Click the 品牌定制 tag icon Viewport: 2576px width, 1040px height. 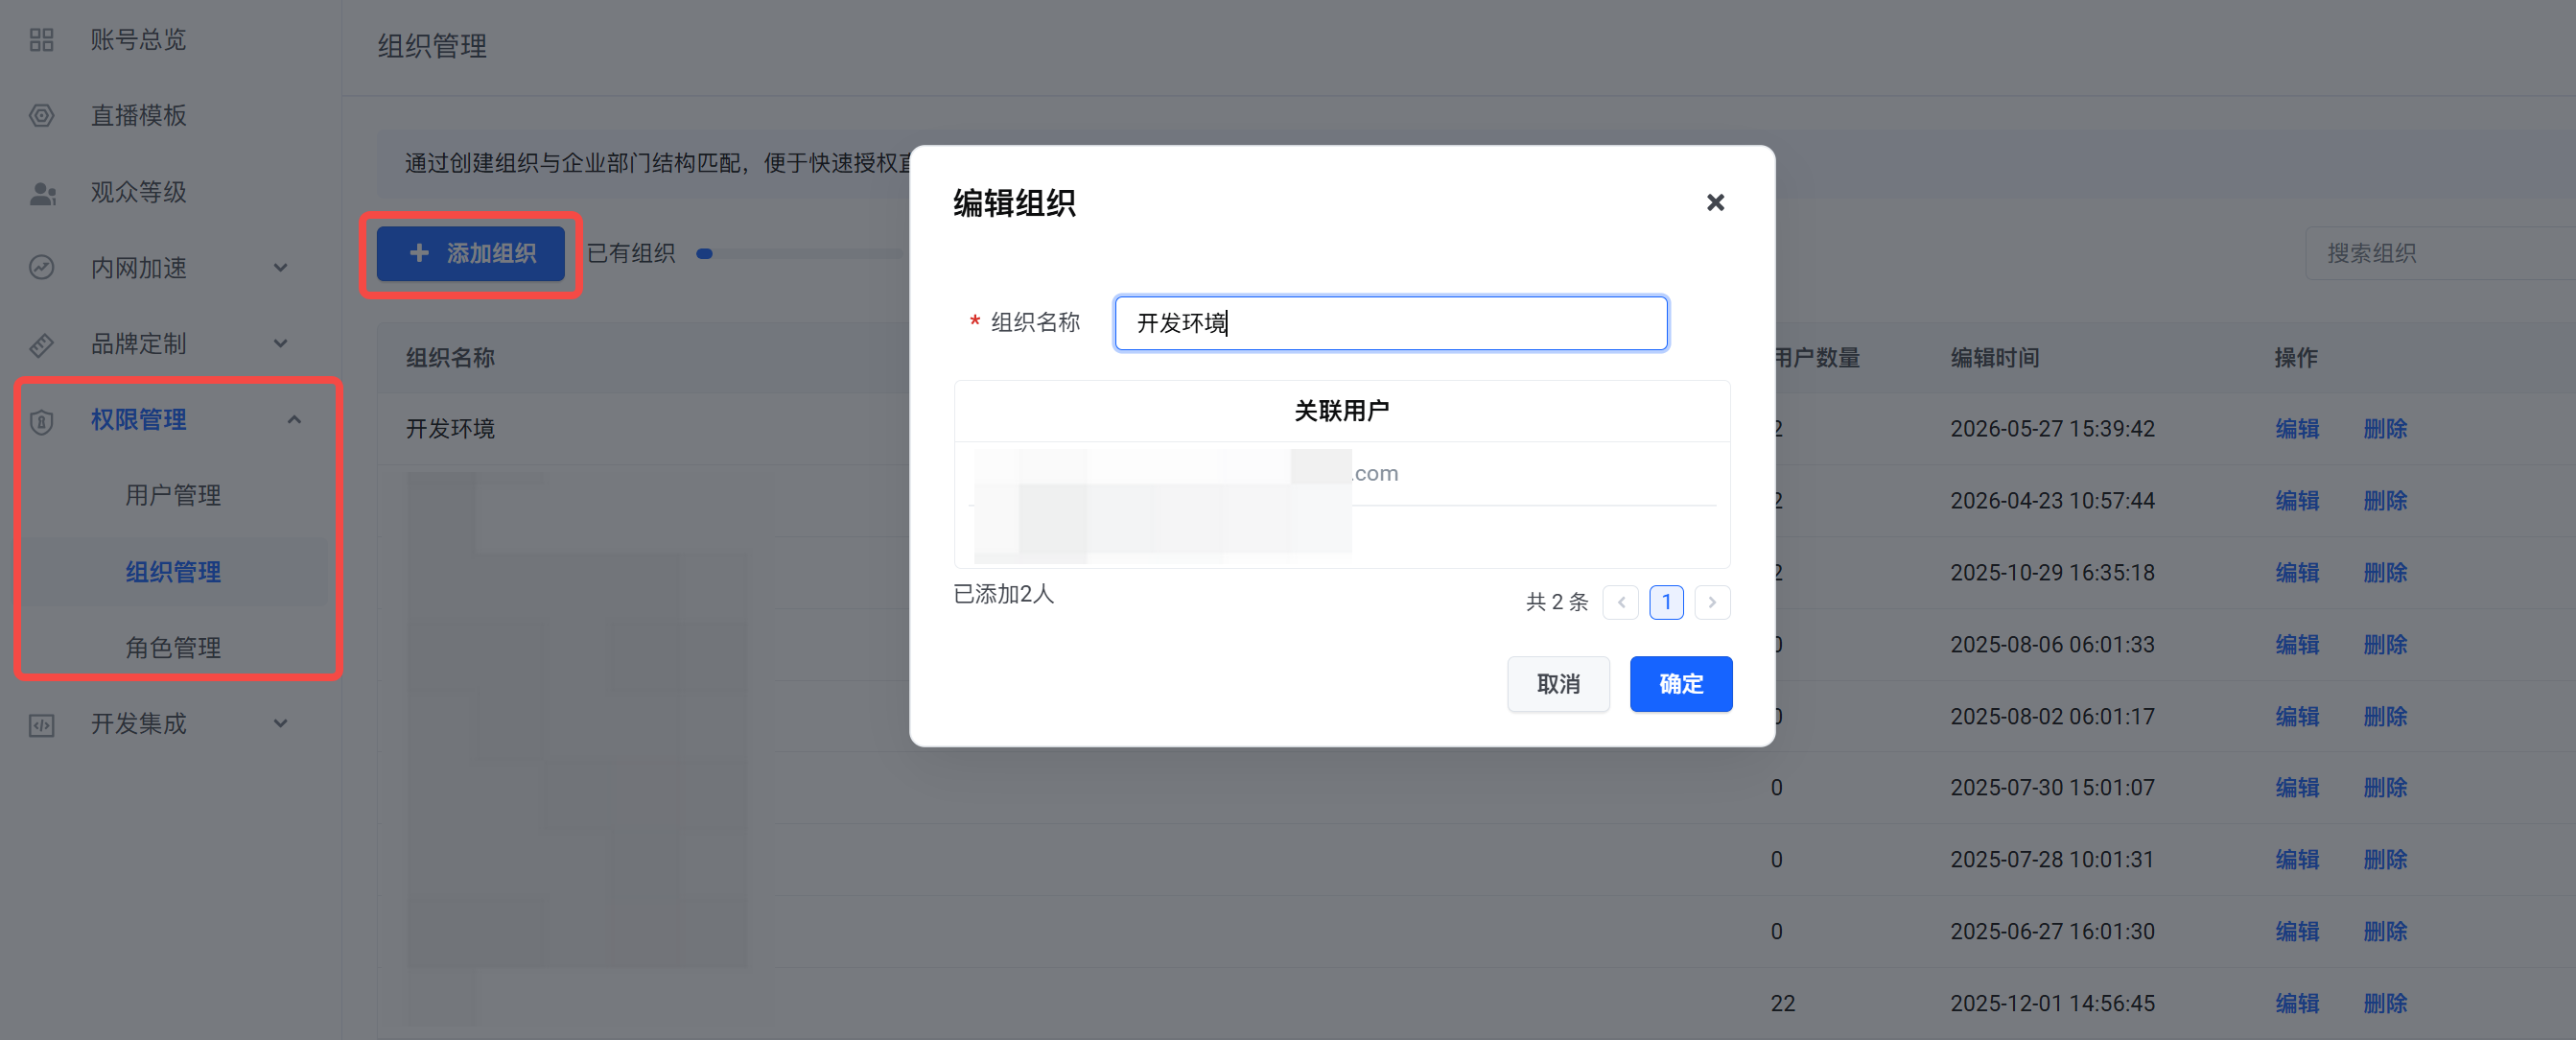pyautogui.click(x=41, y=345)
